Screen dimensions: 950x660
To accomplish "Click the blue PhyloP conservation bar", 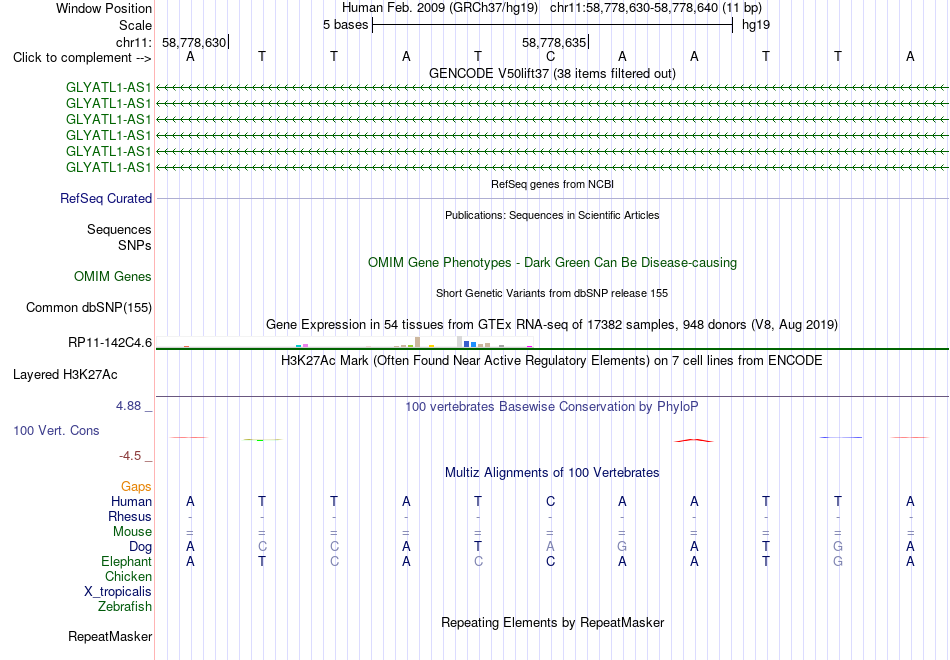I will click(x=841, y=437).
